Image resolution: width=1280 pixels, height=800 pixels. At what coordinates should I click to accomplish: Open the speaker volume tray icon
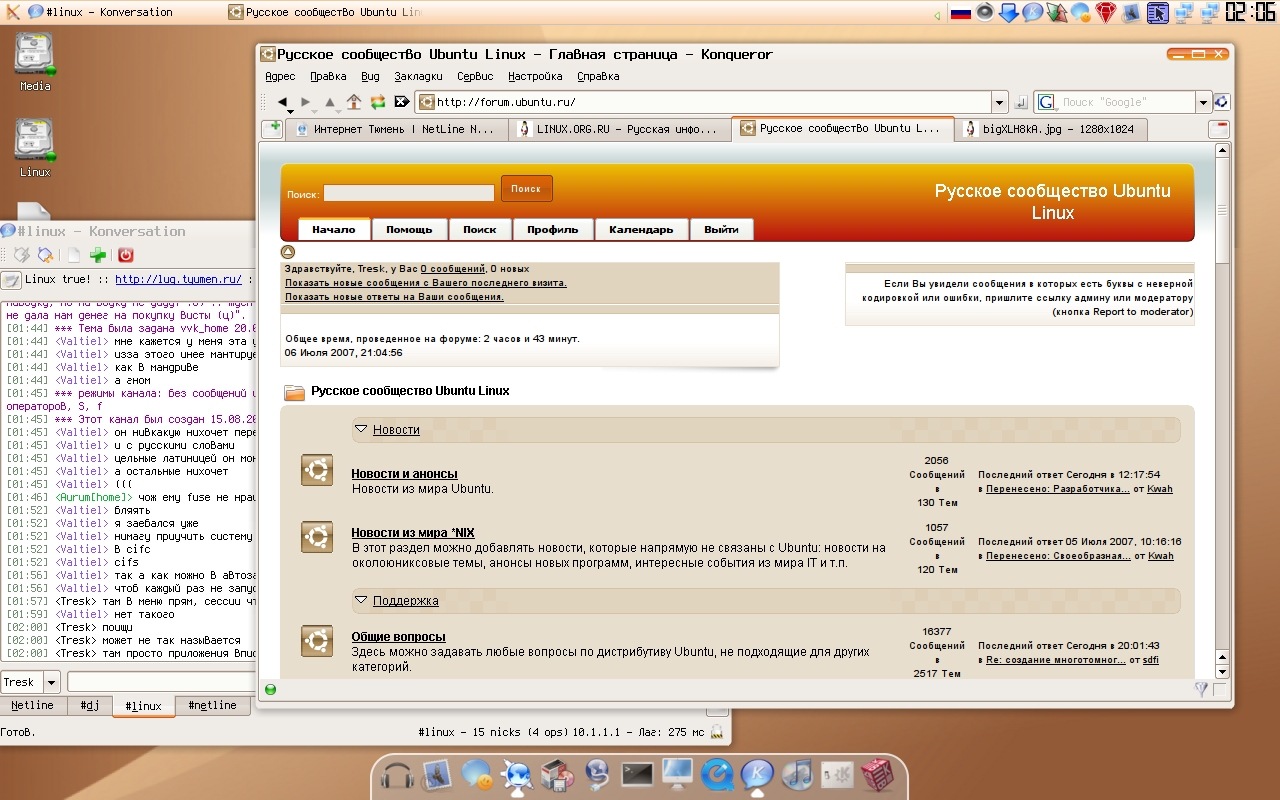coord(985,12)
